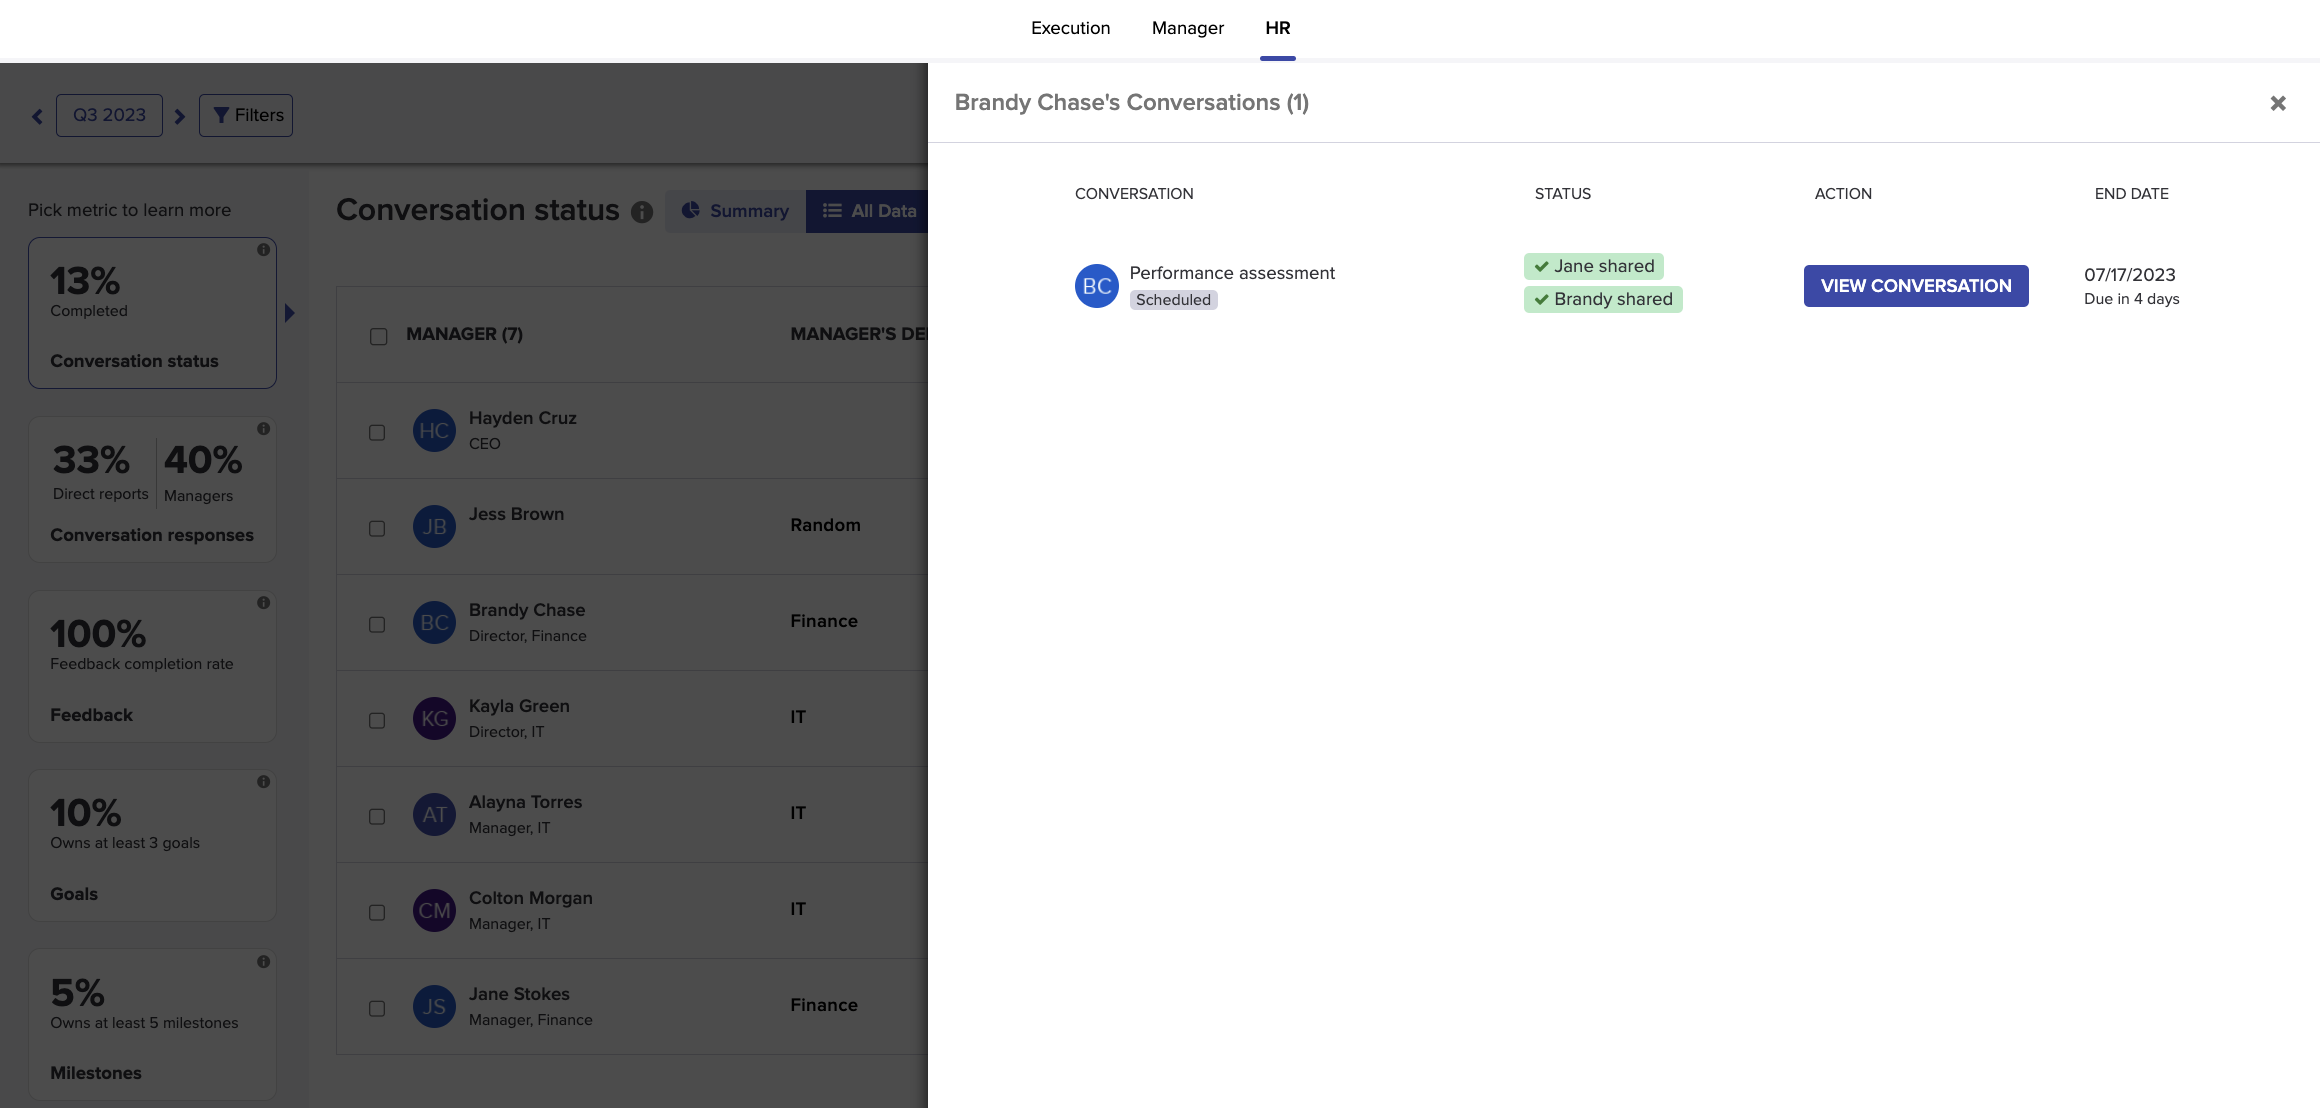Open Performance assessment conversation title

click(x=1232, y=273)
